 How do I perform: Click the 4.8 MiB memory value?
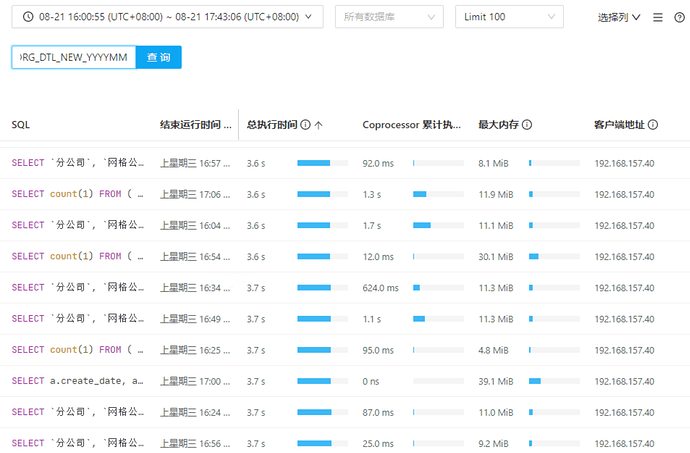point(493,350)
